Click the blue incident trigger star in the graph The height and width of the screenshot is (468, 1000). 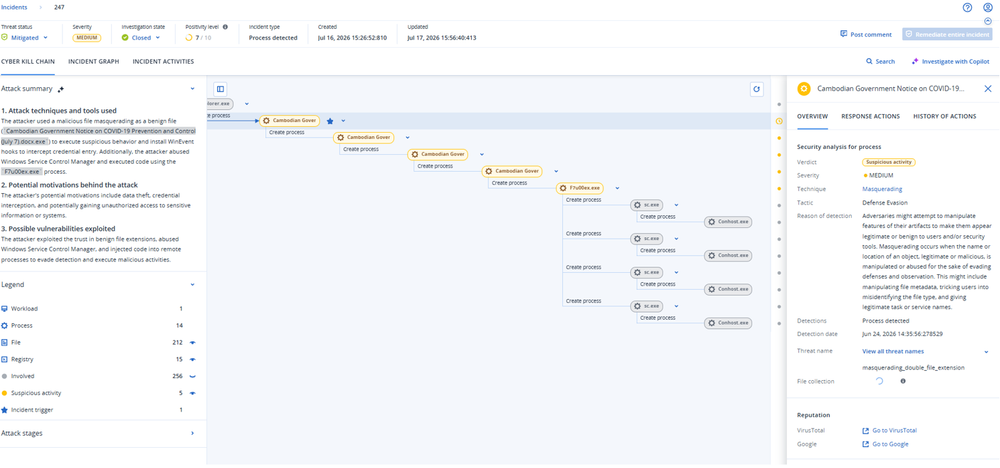330,121
